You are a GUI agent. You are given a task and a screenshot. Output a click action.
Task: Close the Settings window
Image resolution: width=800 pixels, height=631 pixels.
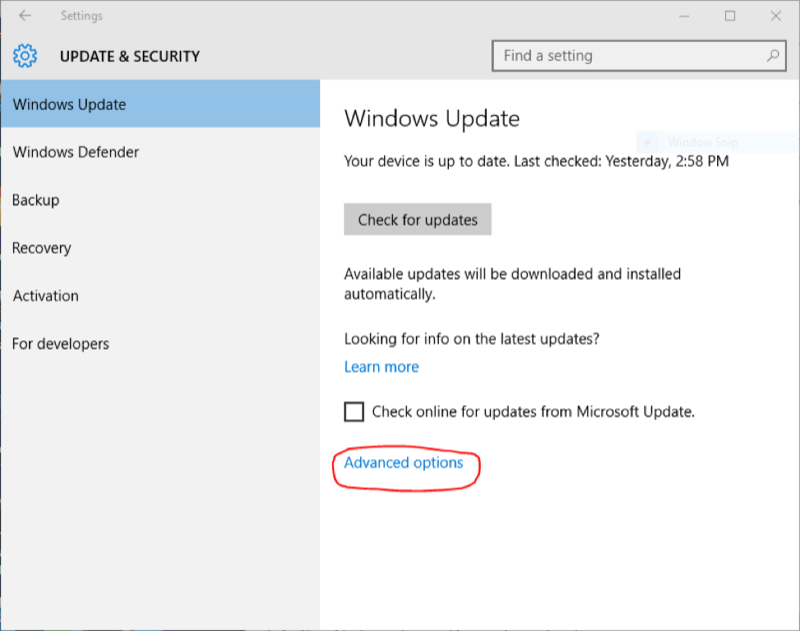[x=776, y=16]
